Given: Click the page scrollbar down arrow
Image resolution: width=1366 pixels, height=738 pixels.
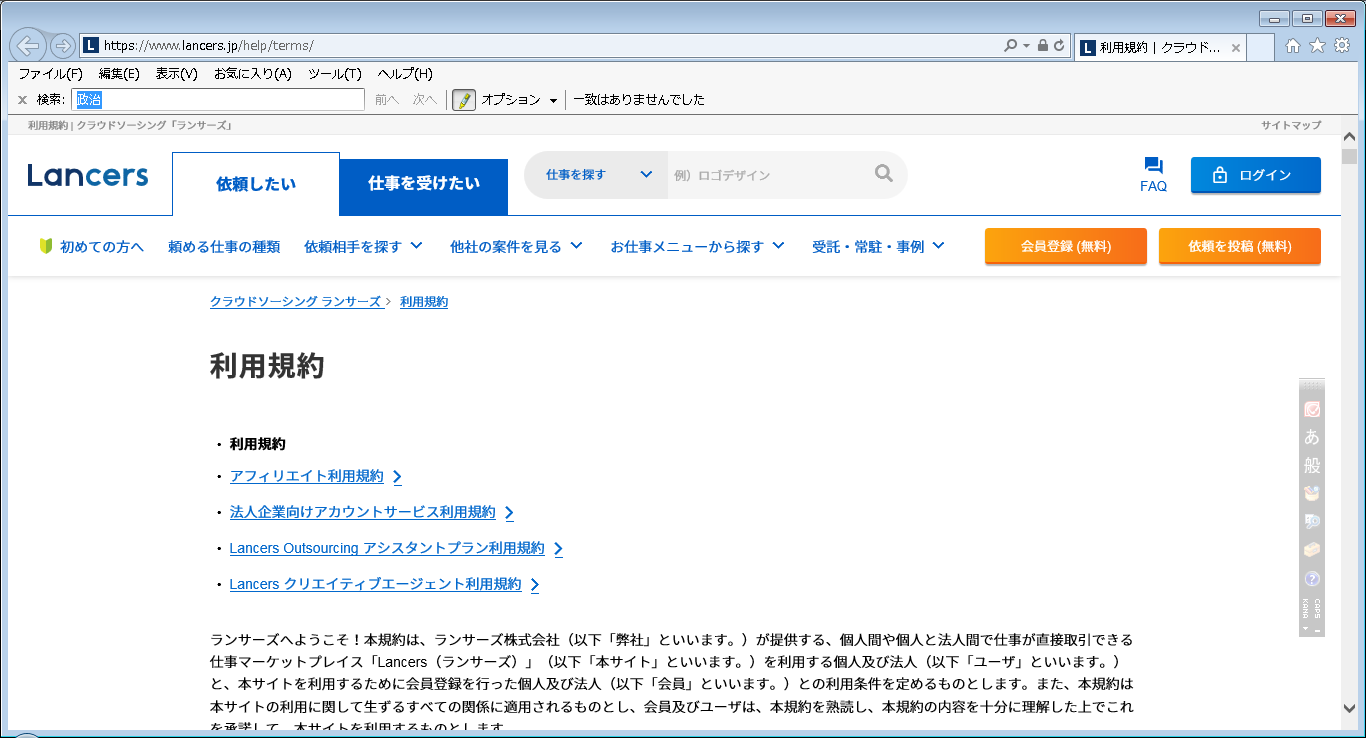Looking at the screenshot, I should (1349, 708).
